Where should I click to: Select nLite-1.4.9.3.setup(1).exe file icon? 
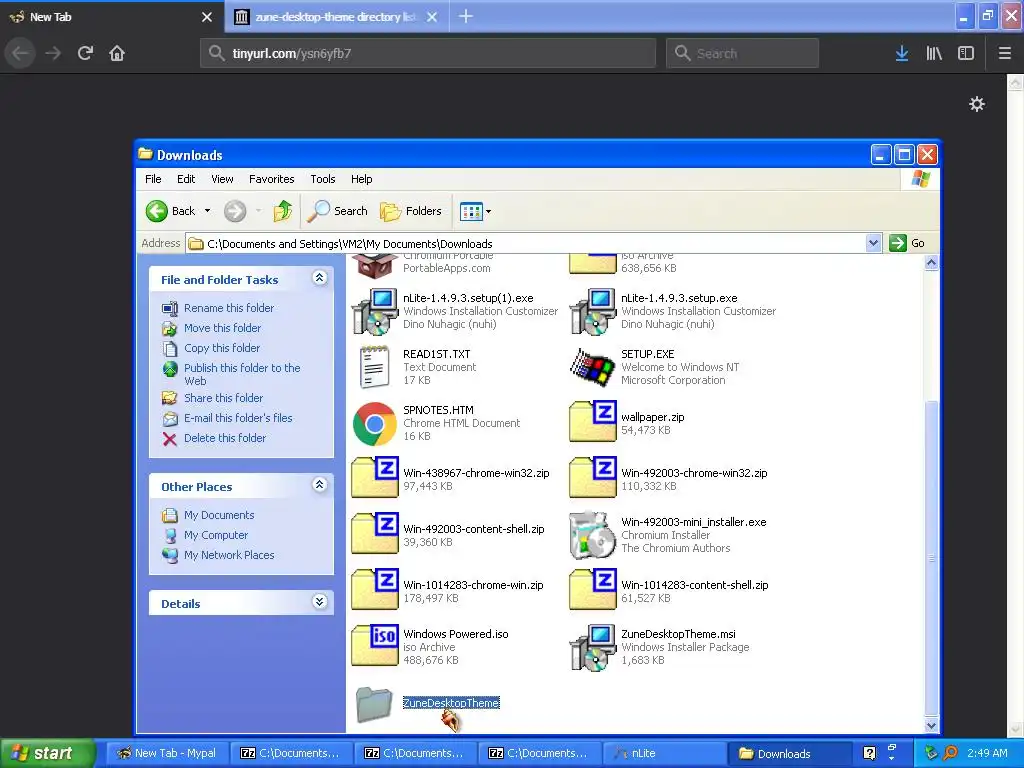pos(375,312)
